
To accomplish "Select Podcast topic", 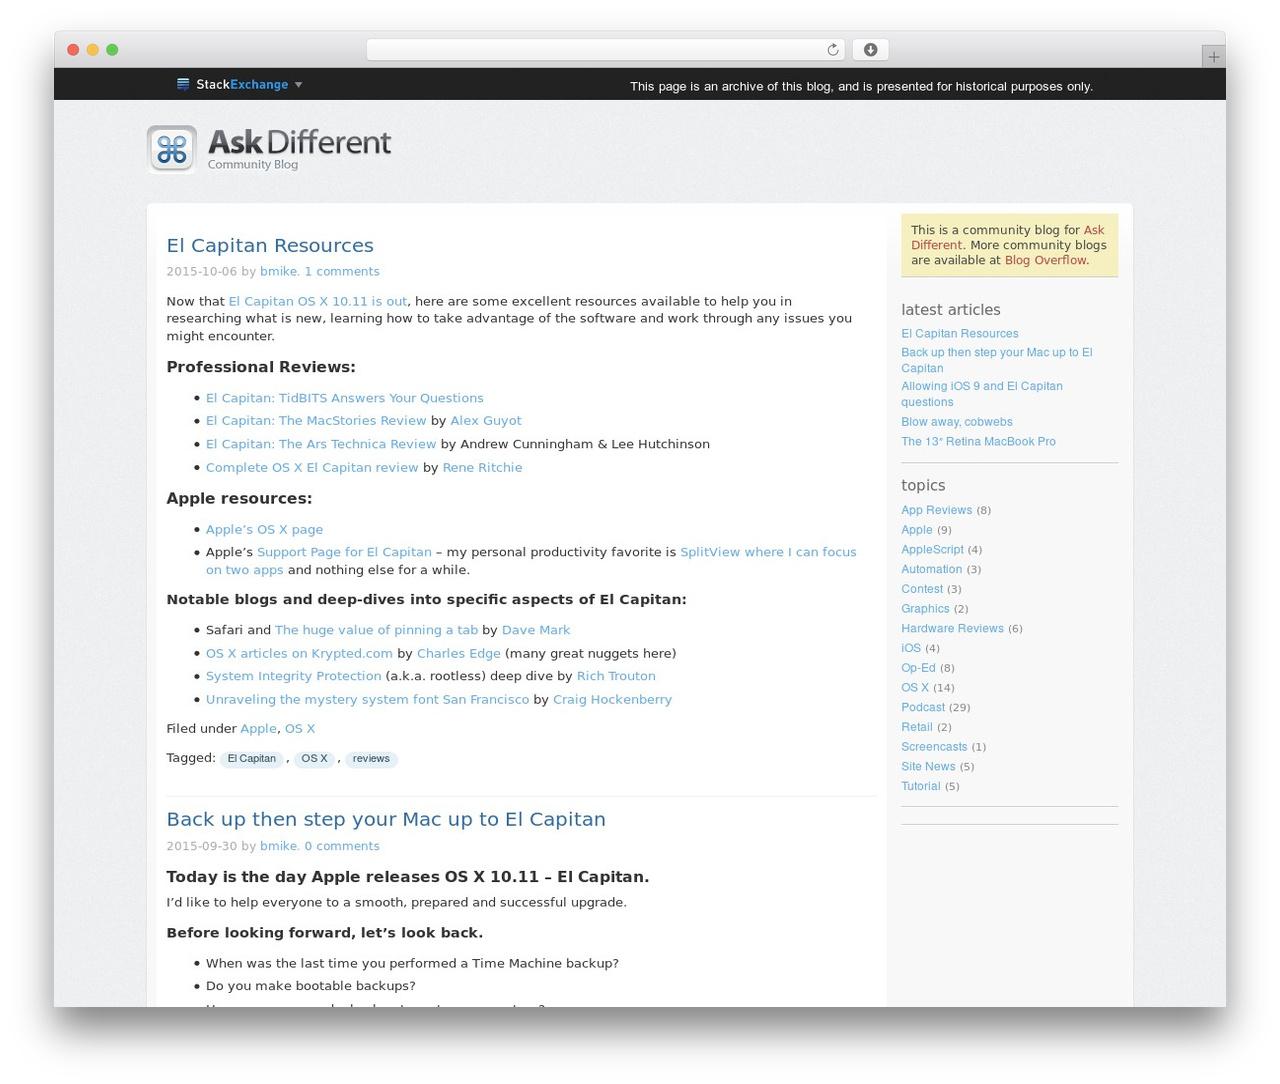I will pos(923,708).
